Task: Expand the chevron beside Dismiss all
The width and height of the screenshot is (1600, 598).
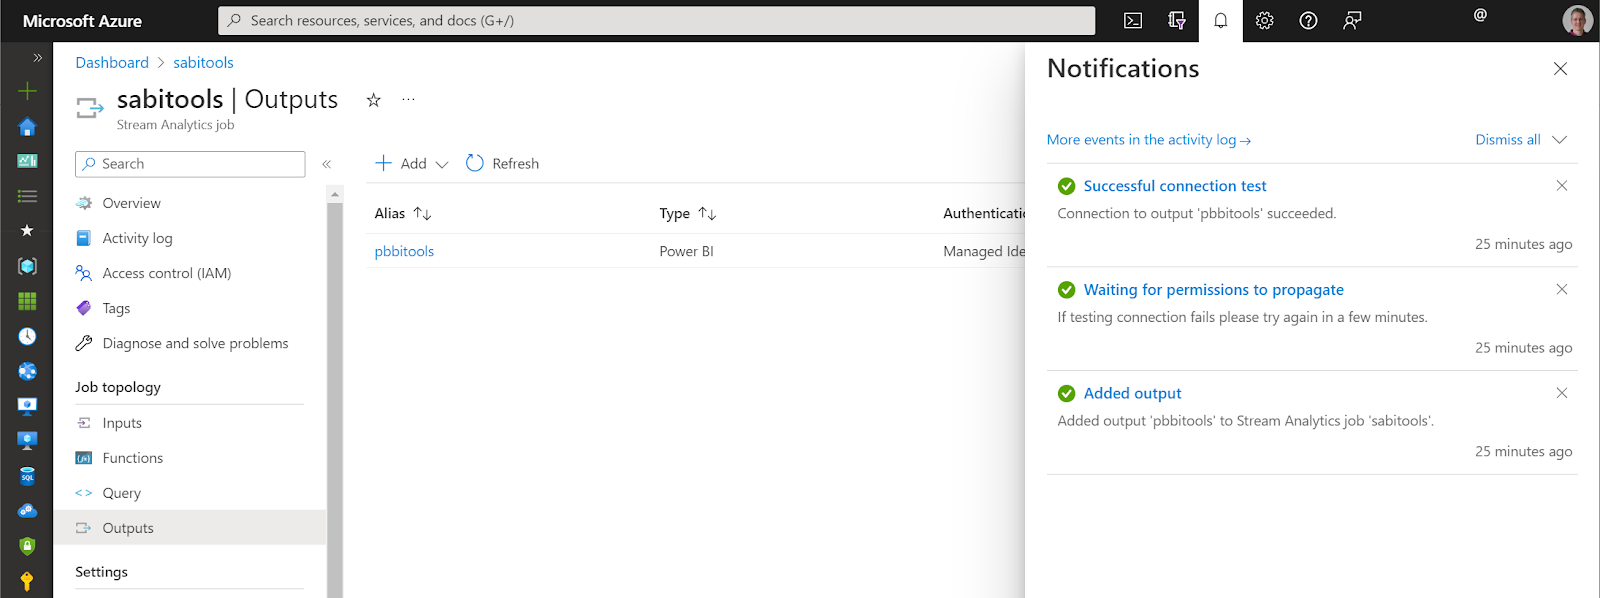Action: pyautogui.click(x=1560, y=140)
